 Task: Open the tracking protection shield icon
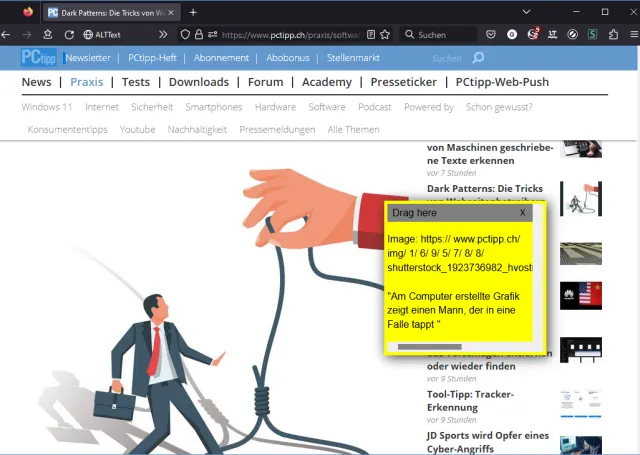185,35
